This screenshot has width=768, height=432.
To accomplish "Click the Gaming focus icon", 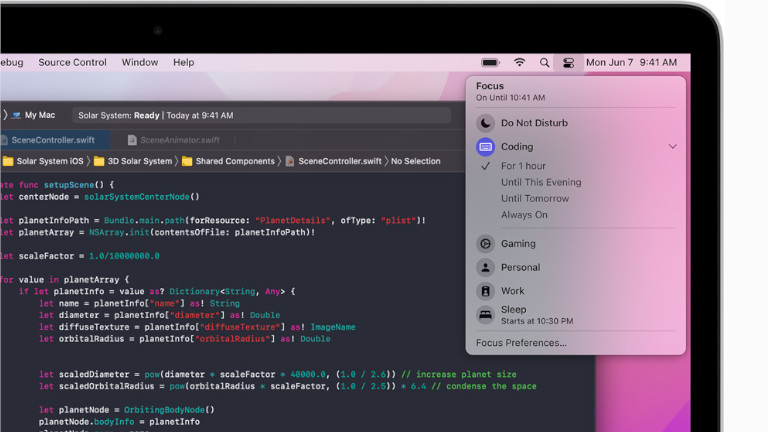I will pos(485,243).
